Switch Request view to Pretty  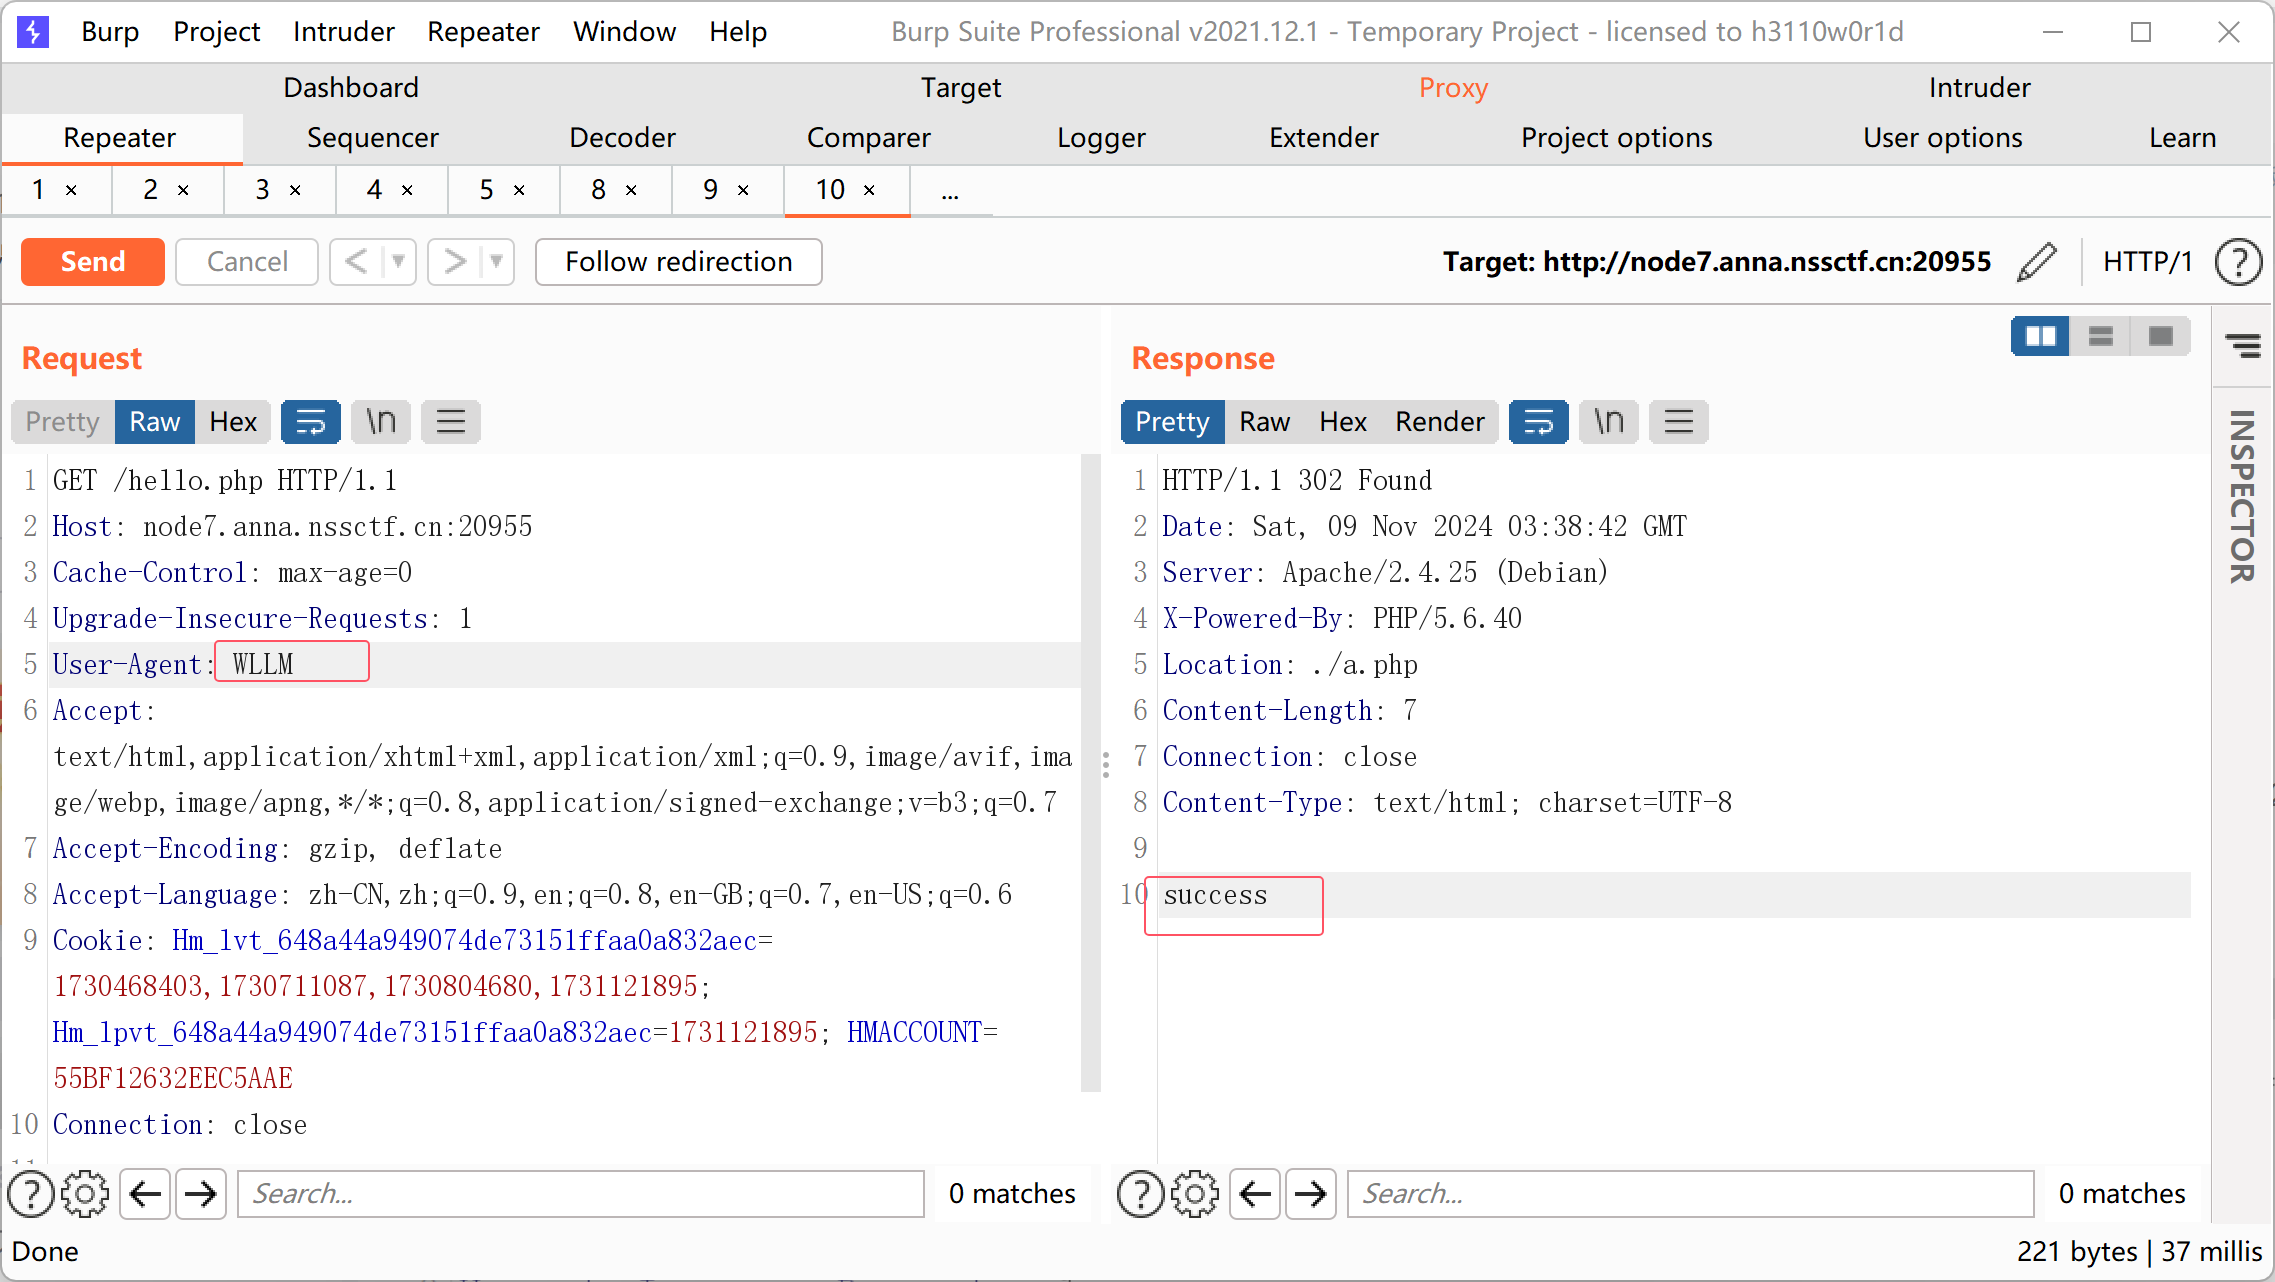point(63,422)
